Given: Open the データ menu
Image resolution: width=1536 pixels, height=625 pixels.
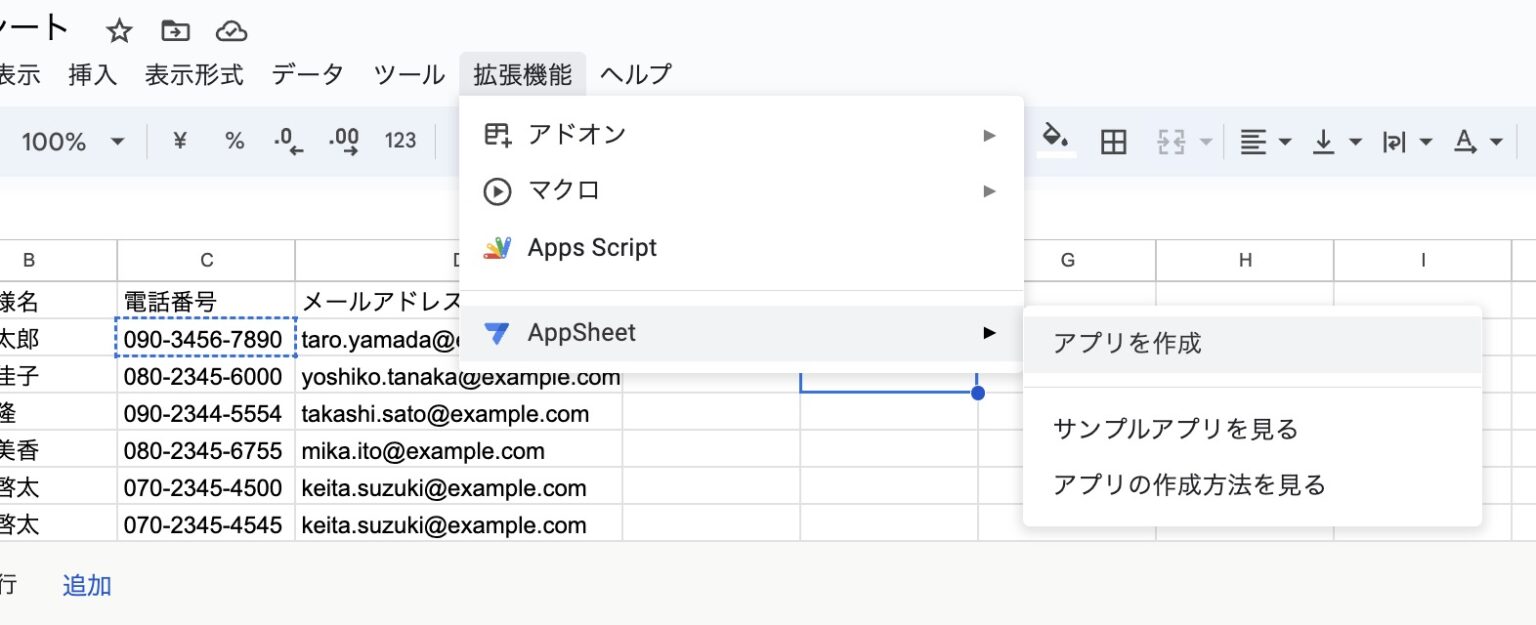Looking at the screenshot, I should 306,73.
